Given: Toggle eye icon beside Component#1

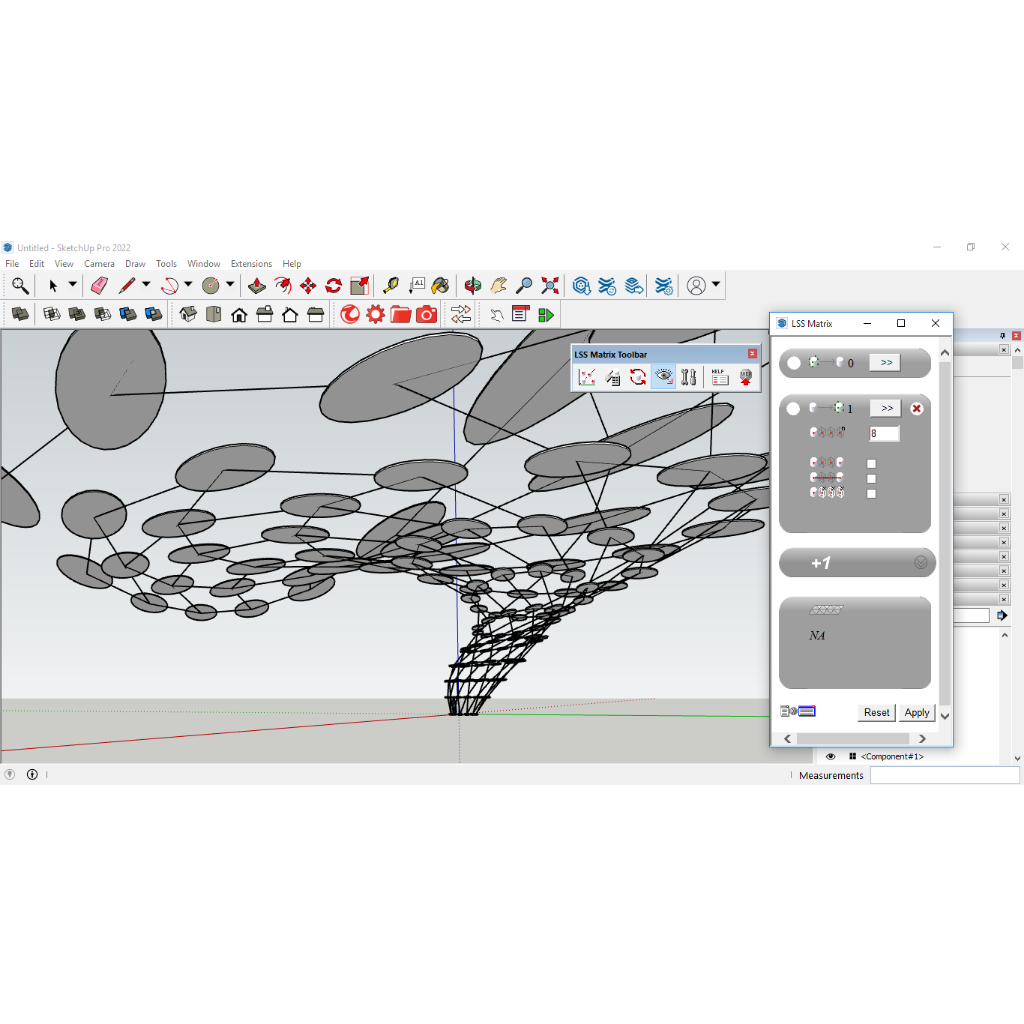Looking at the screenshot, I should click(830, 757).
